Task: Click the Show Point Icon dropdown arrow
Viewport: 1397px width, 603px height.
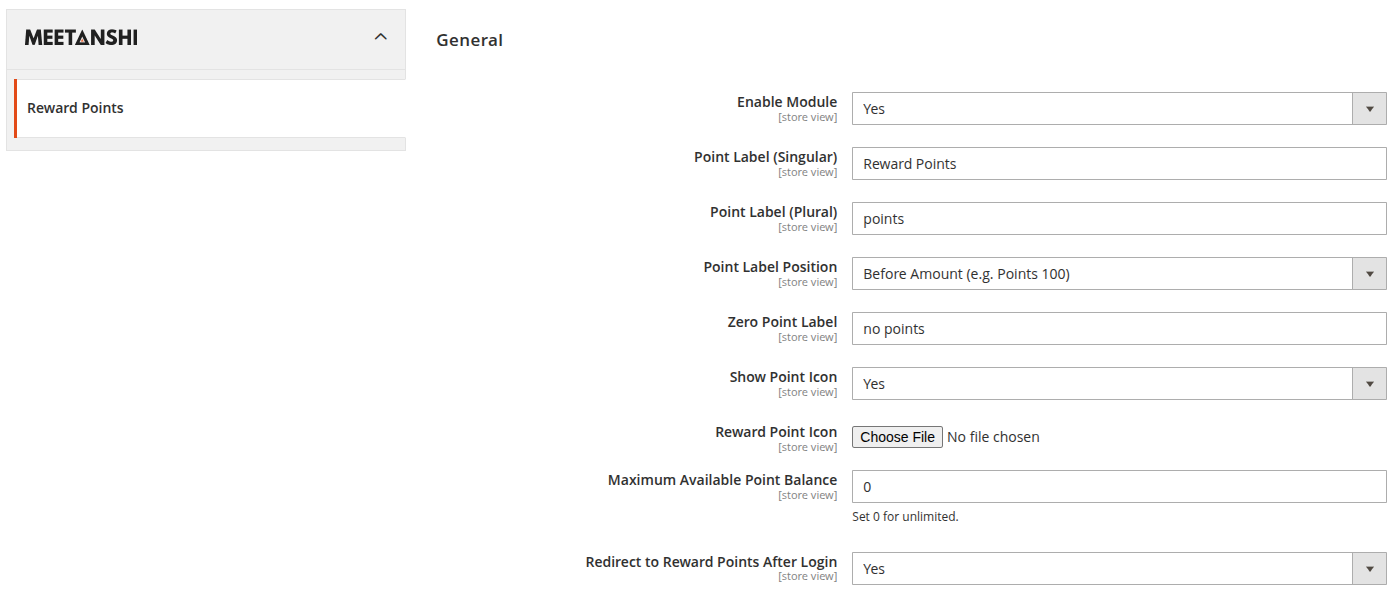Action: pos(1369,384)
